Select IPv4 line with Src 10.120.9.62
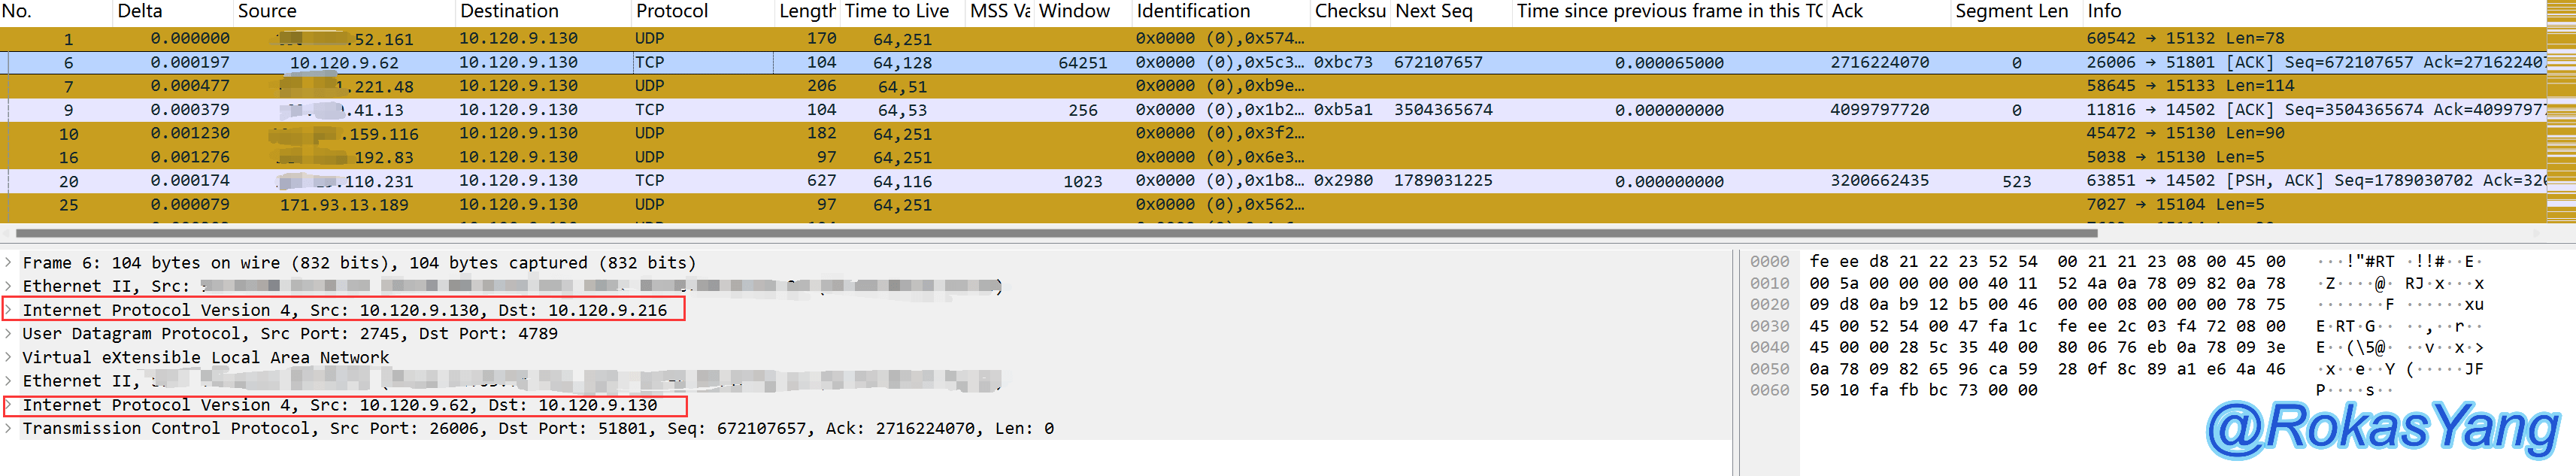This screenshot has height=476, width=2576. (x=339, y=405)
